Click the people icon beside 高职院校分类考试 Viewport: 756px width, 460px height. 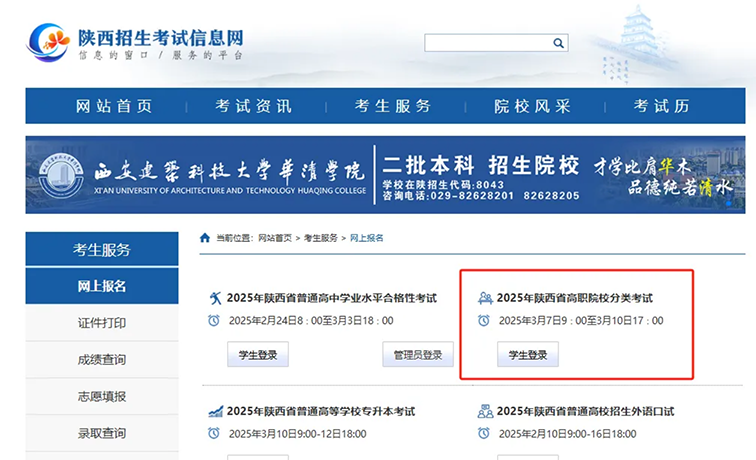(x=485, y=298)
